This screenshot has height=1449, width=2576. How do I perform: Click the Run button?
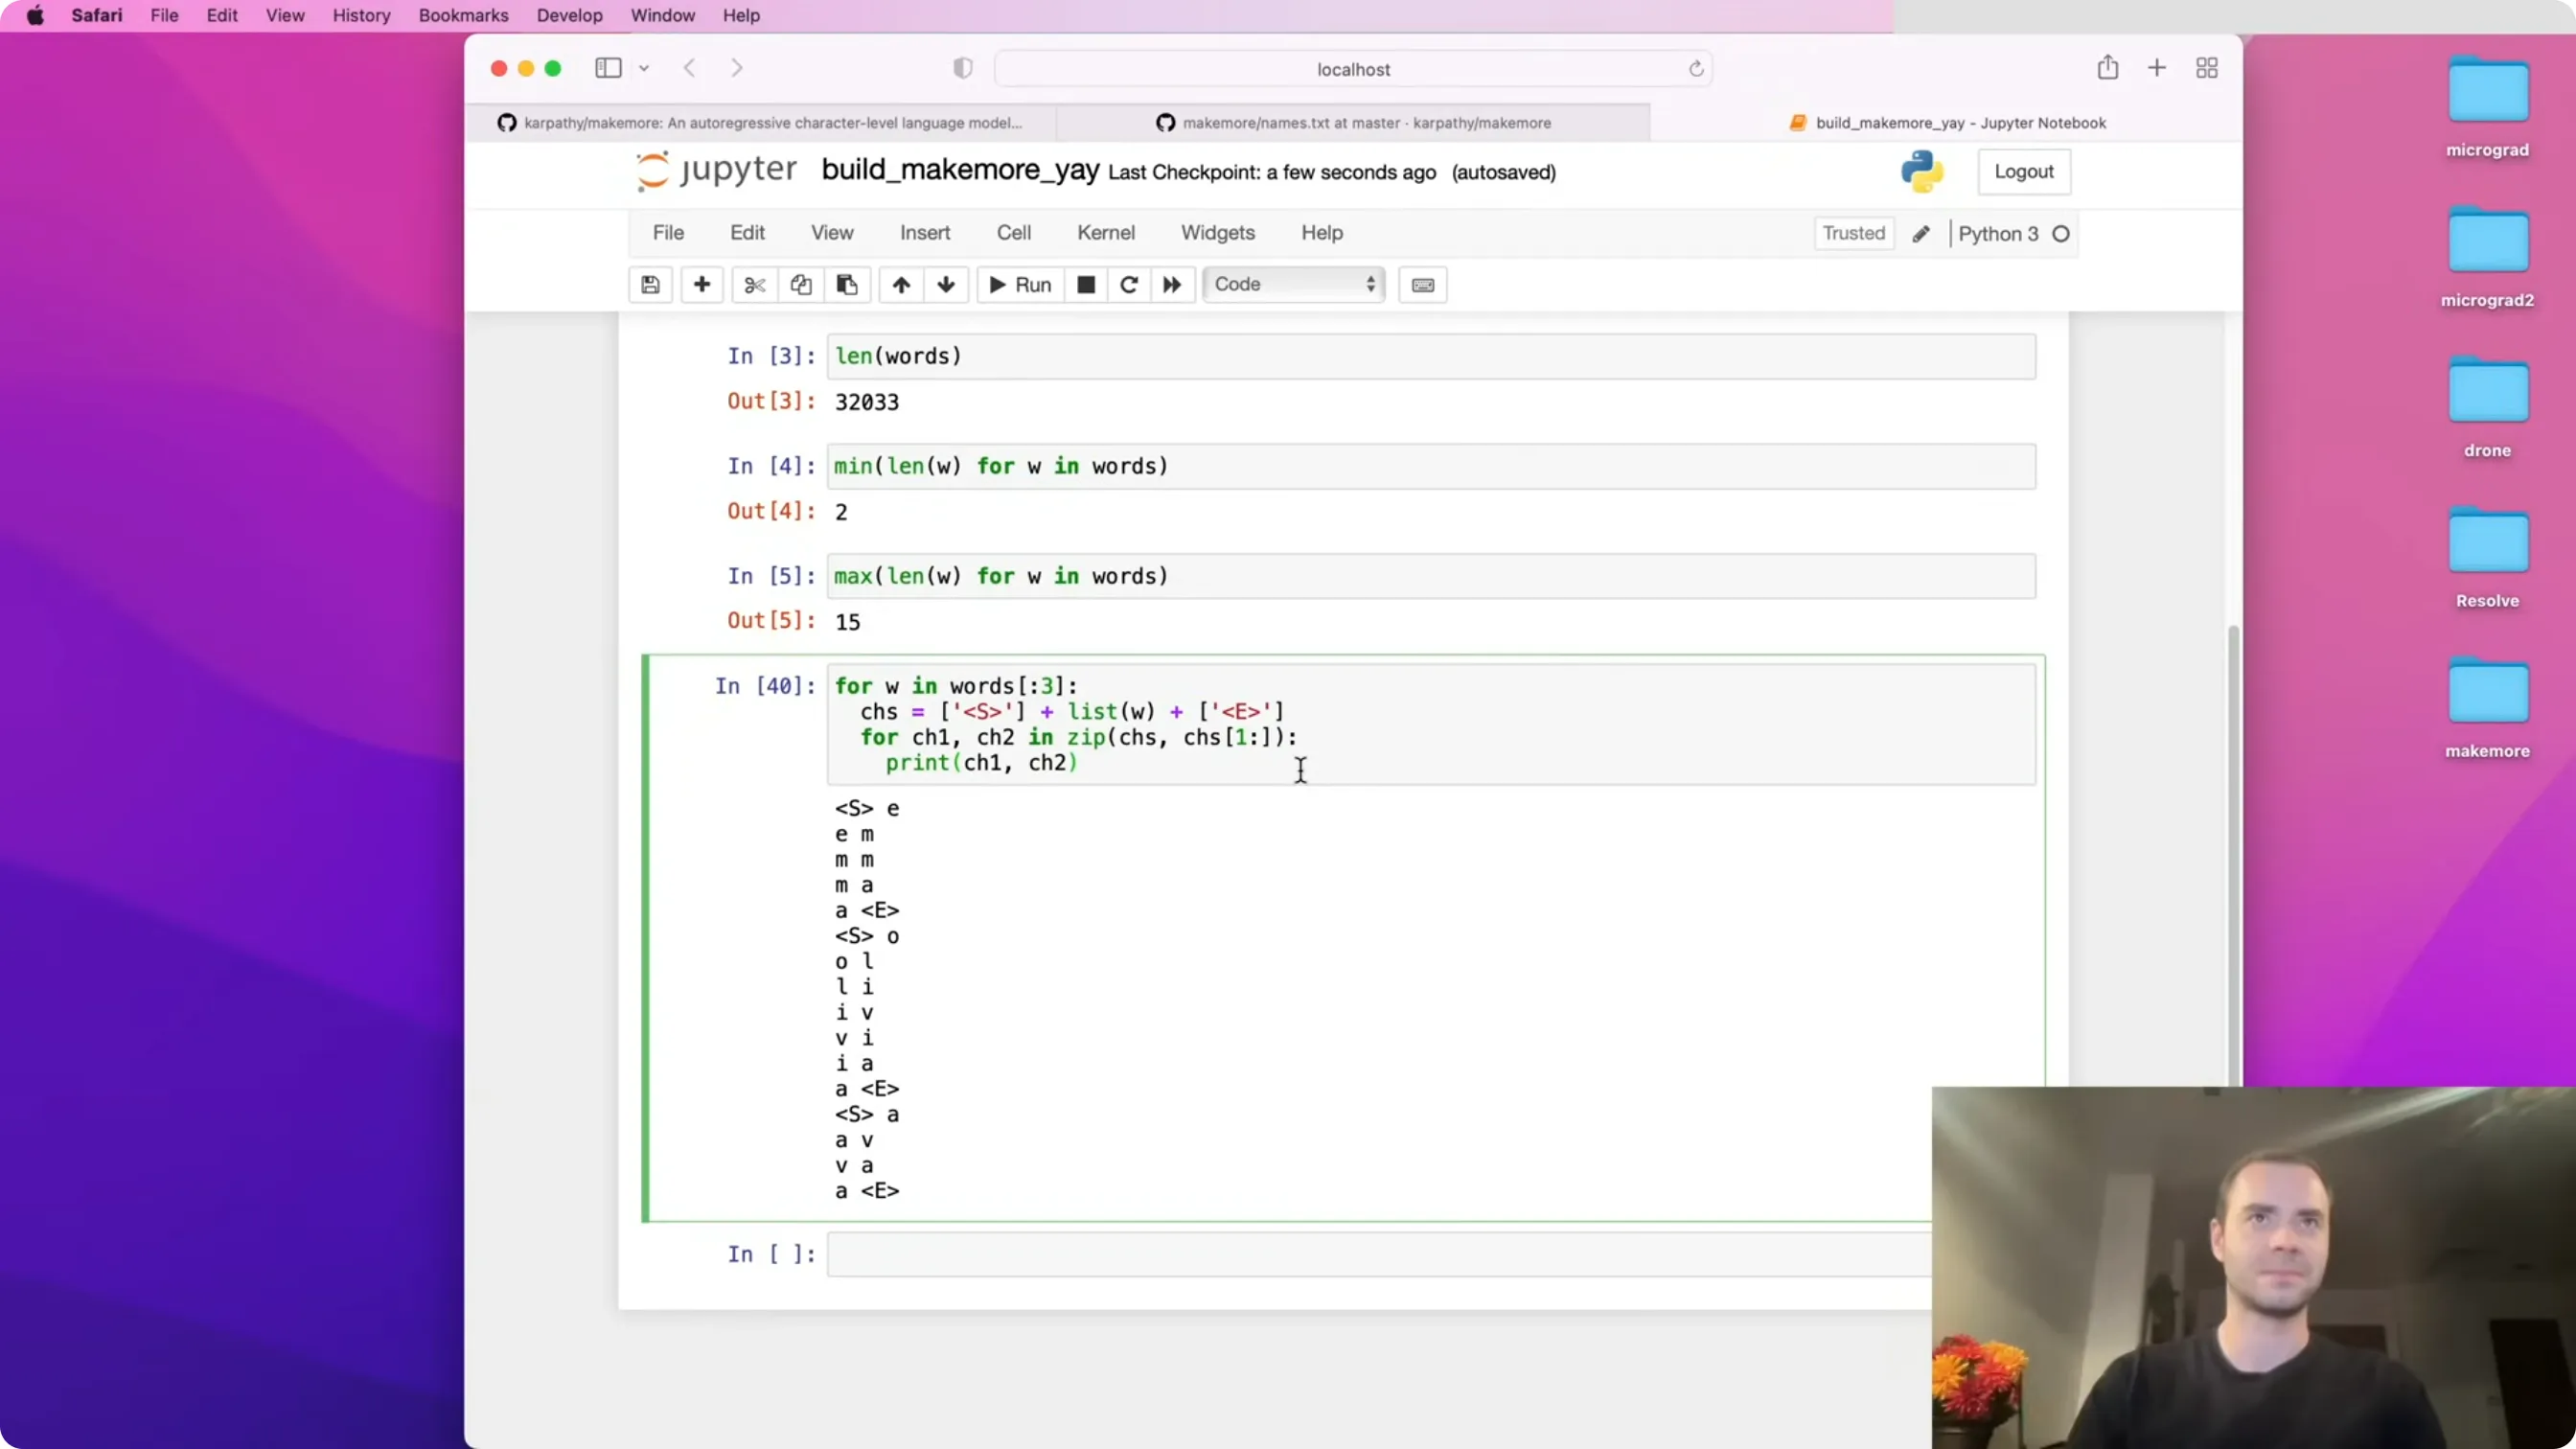[1020, 285]
